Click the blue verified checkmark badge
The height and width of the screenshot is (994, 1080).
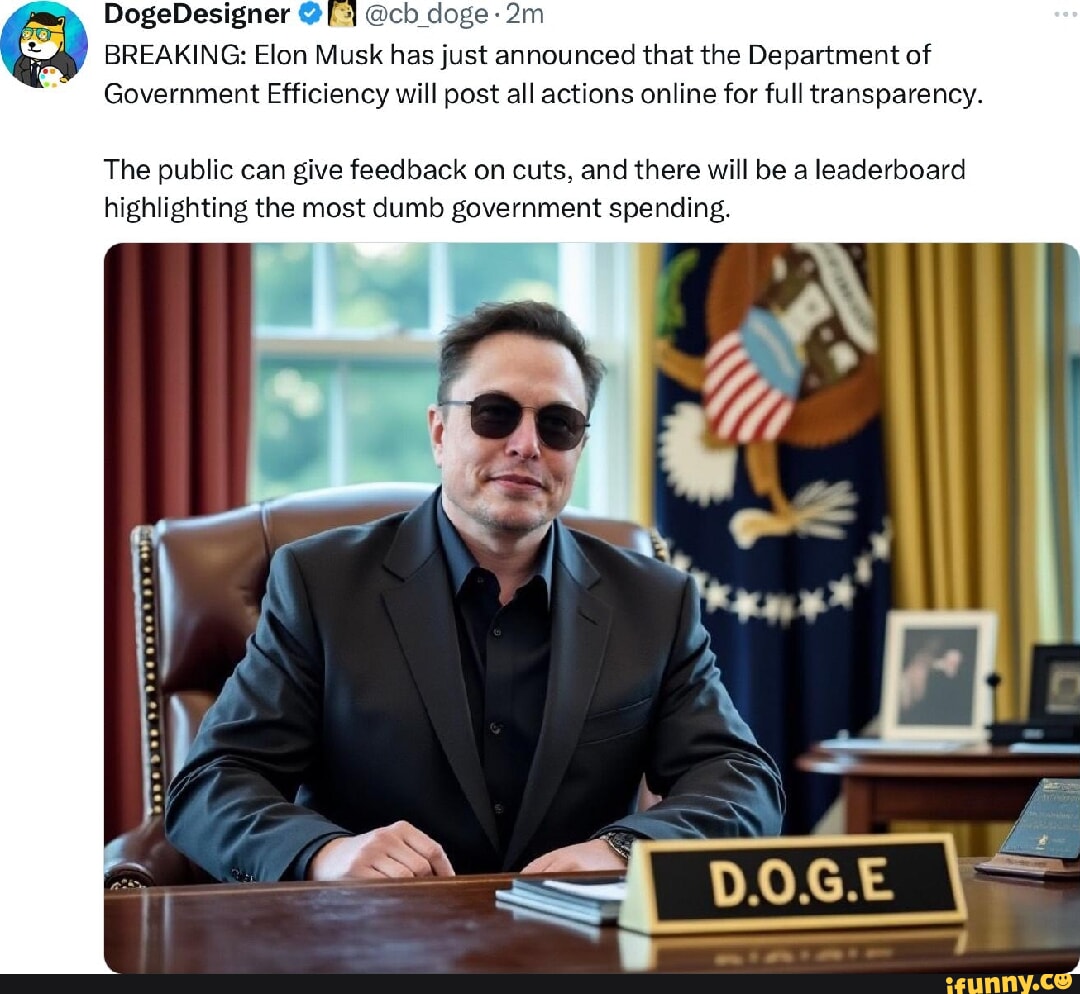coord(311,14)
